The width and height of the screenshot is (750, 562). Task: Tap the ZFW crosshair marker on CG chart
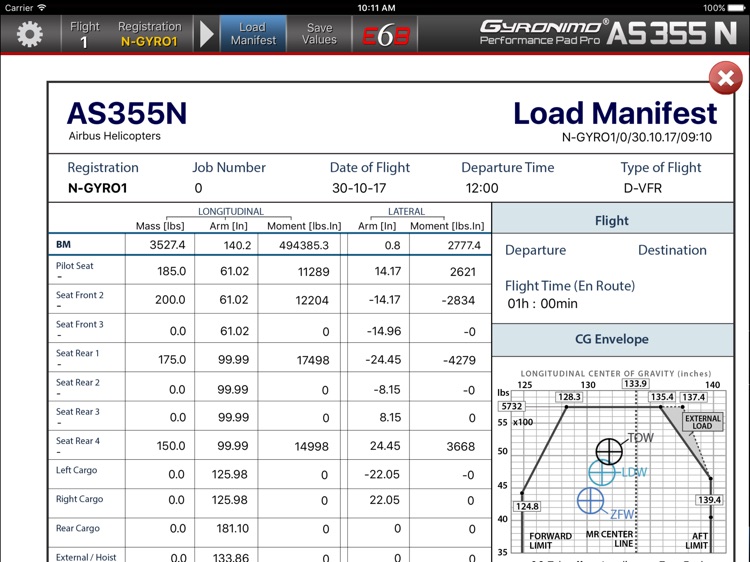point(590,501)
